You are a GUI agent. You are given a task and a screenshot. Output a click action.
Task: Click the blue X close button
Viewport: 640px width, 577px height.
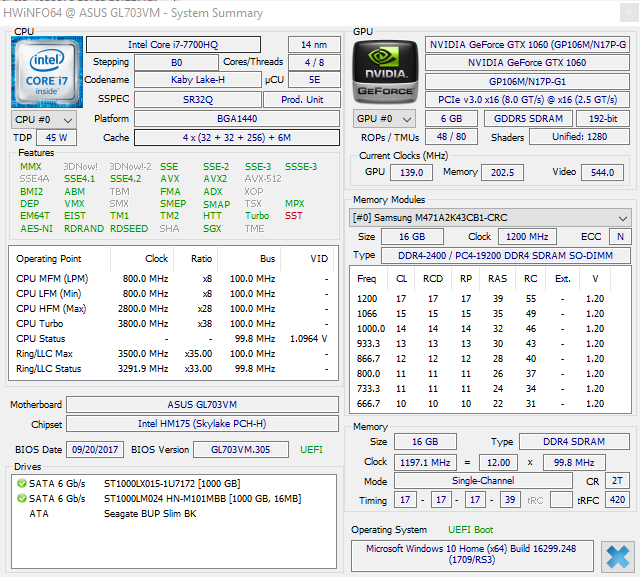[x=618, y=557]
